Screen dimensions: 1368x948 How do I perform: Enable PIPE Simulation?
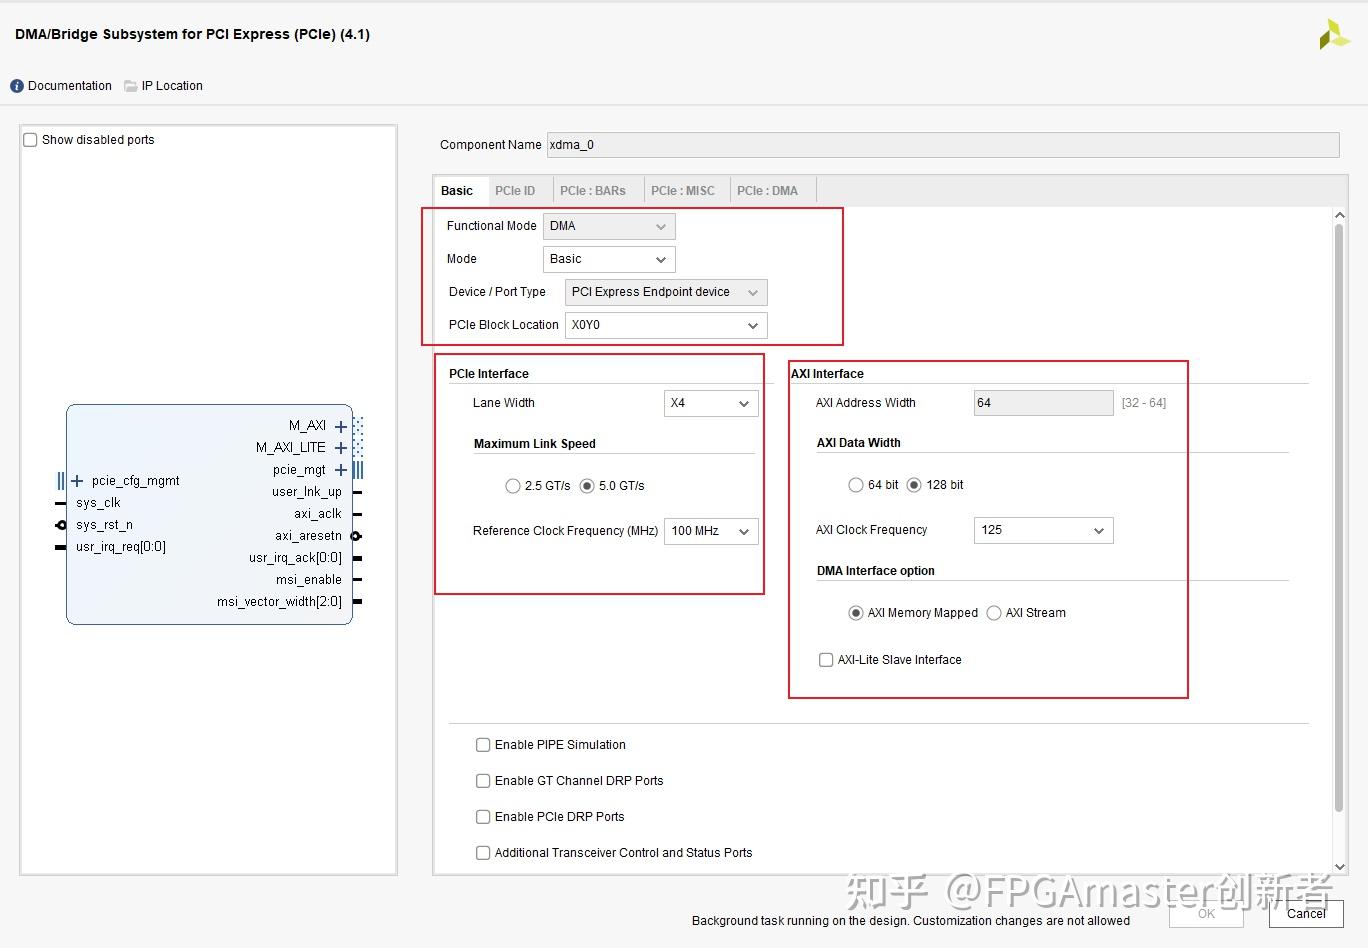click(x=483, y=744)
